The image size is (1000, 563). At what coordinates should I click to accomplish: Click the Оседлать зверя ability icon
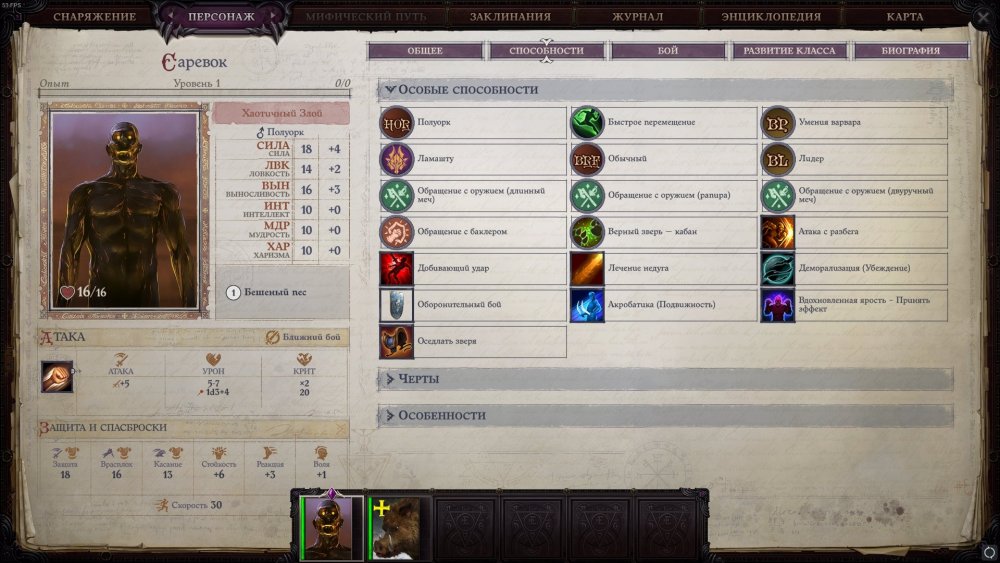pyautogui.click(x=396, y=342)
